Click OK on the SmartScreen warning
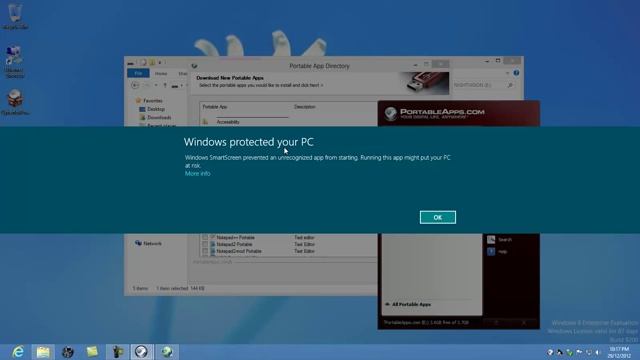This screenshot has height=360, width=640. coord(438,218)
